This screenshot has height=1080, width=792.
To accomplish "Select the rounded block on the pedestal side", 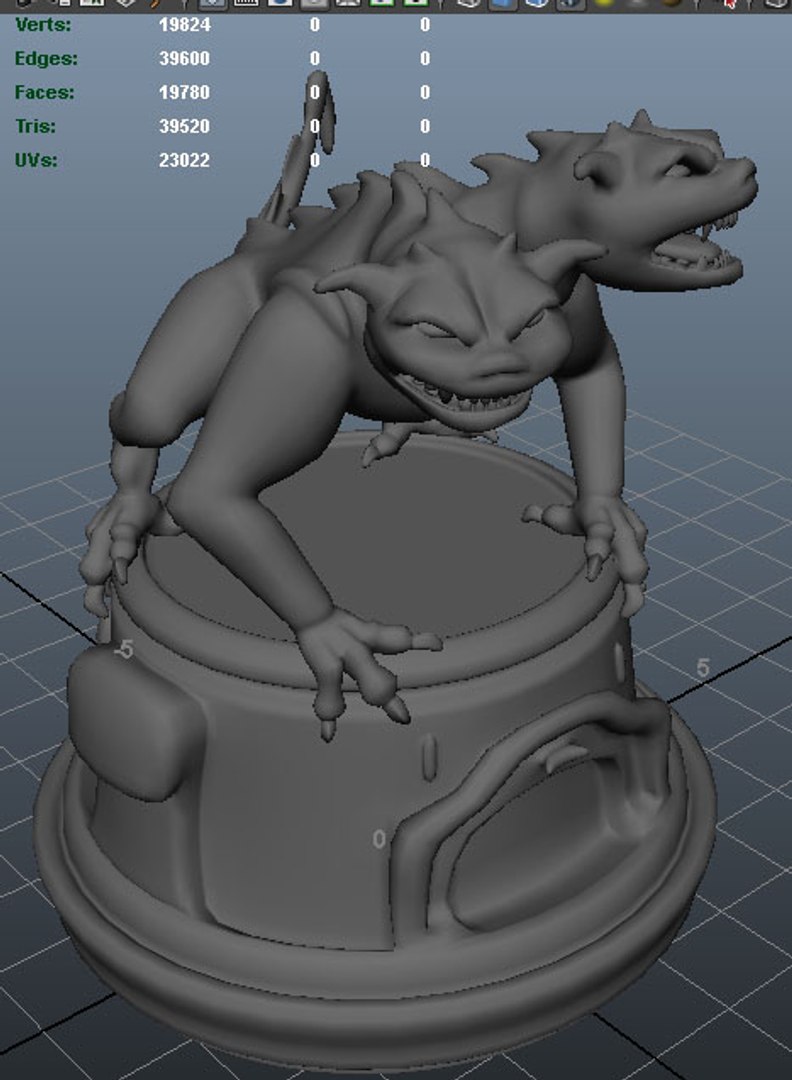I will tap(132, 723).
